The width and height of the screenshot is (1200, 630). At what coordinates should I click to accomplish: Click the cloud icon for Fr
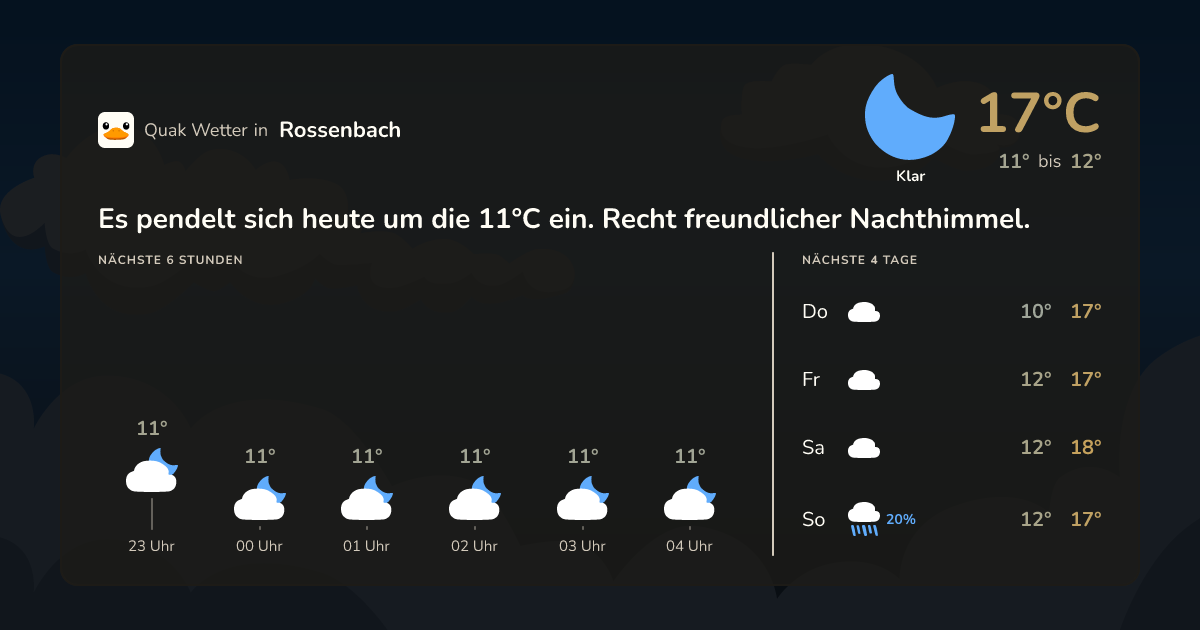[864, 380]
